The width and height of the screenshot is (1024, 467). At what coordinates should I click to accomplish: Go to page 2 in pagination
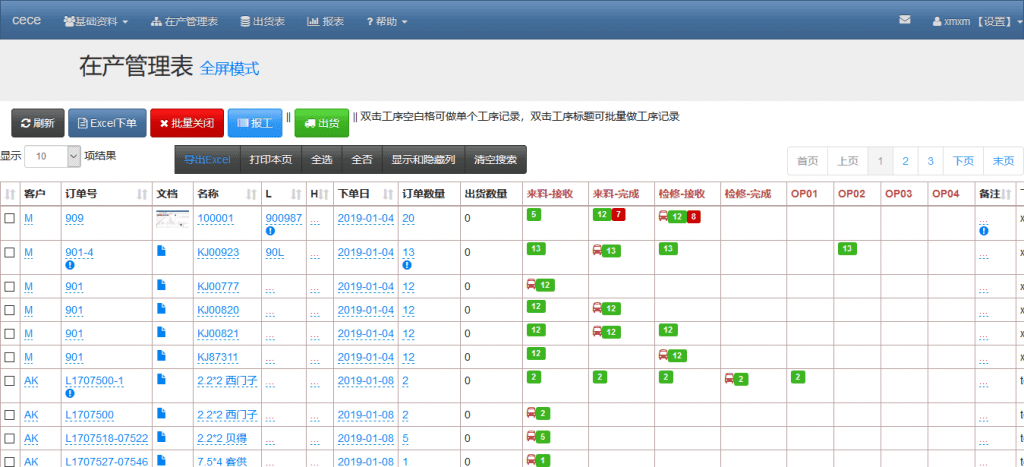click(905, 161)
